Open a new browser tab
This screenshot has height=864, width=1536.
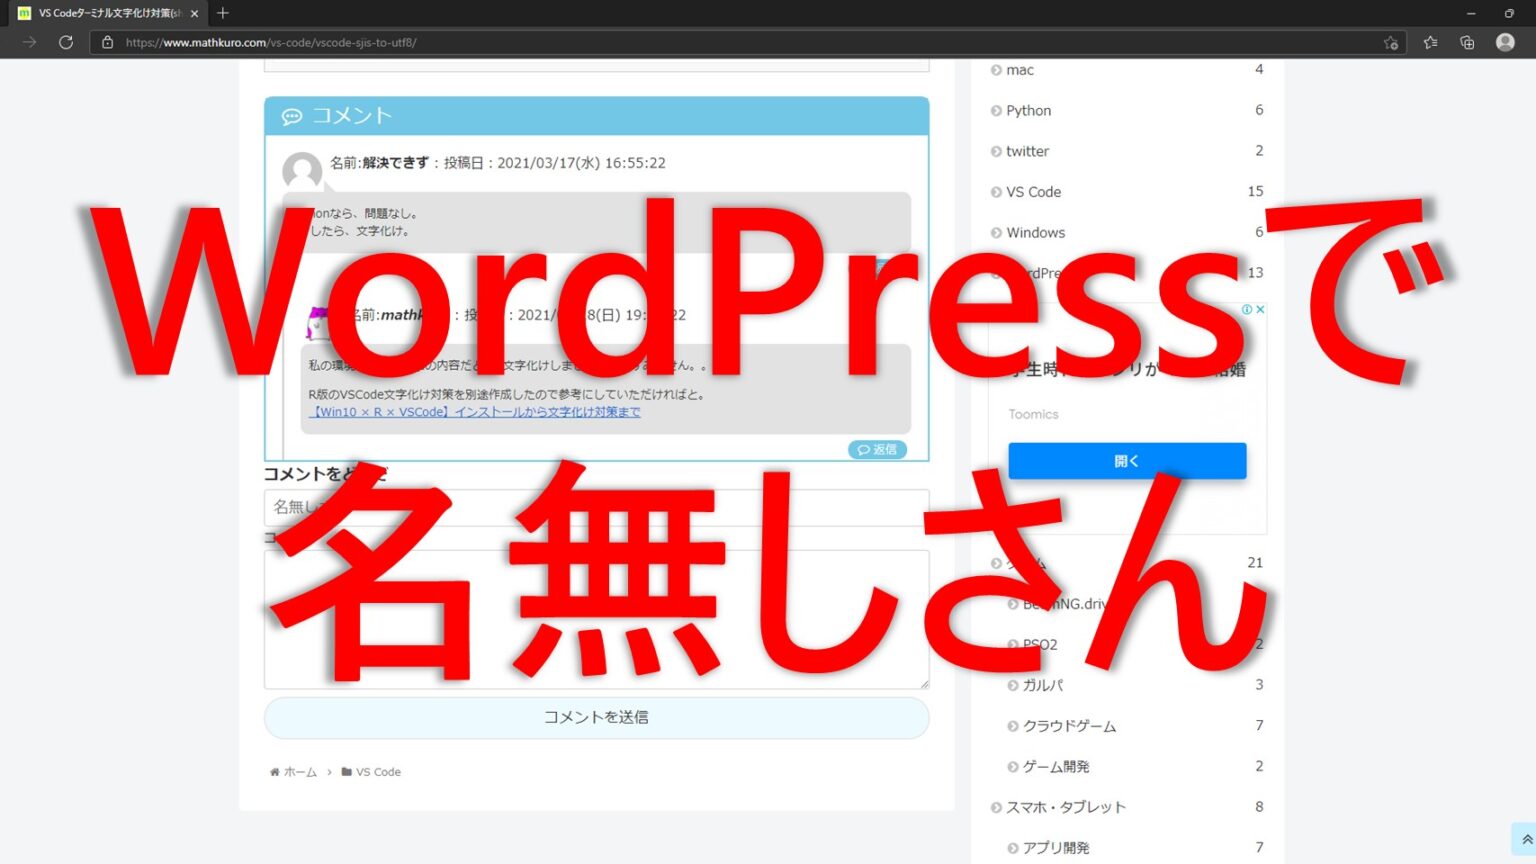click(x=222, y=13)
